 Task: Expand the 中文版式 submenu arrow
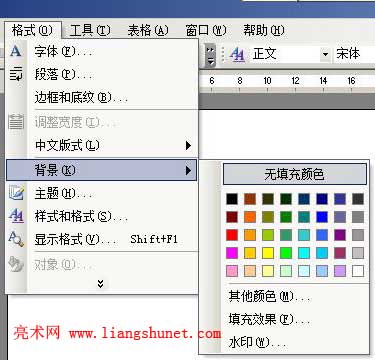(x=188, y=145)
